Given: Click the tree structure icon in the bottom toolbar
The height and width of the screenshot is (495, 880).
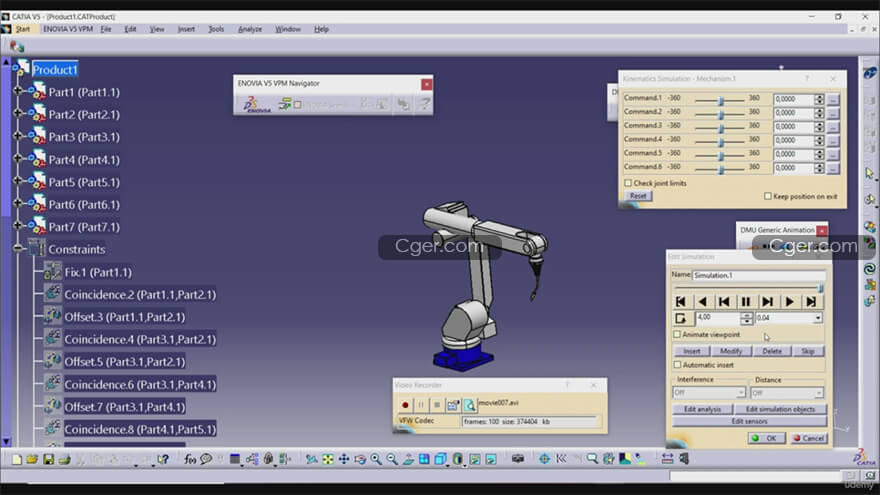Looking at the screenshot, I should (252, 459).
